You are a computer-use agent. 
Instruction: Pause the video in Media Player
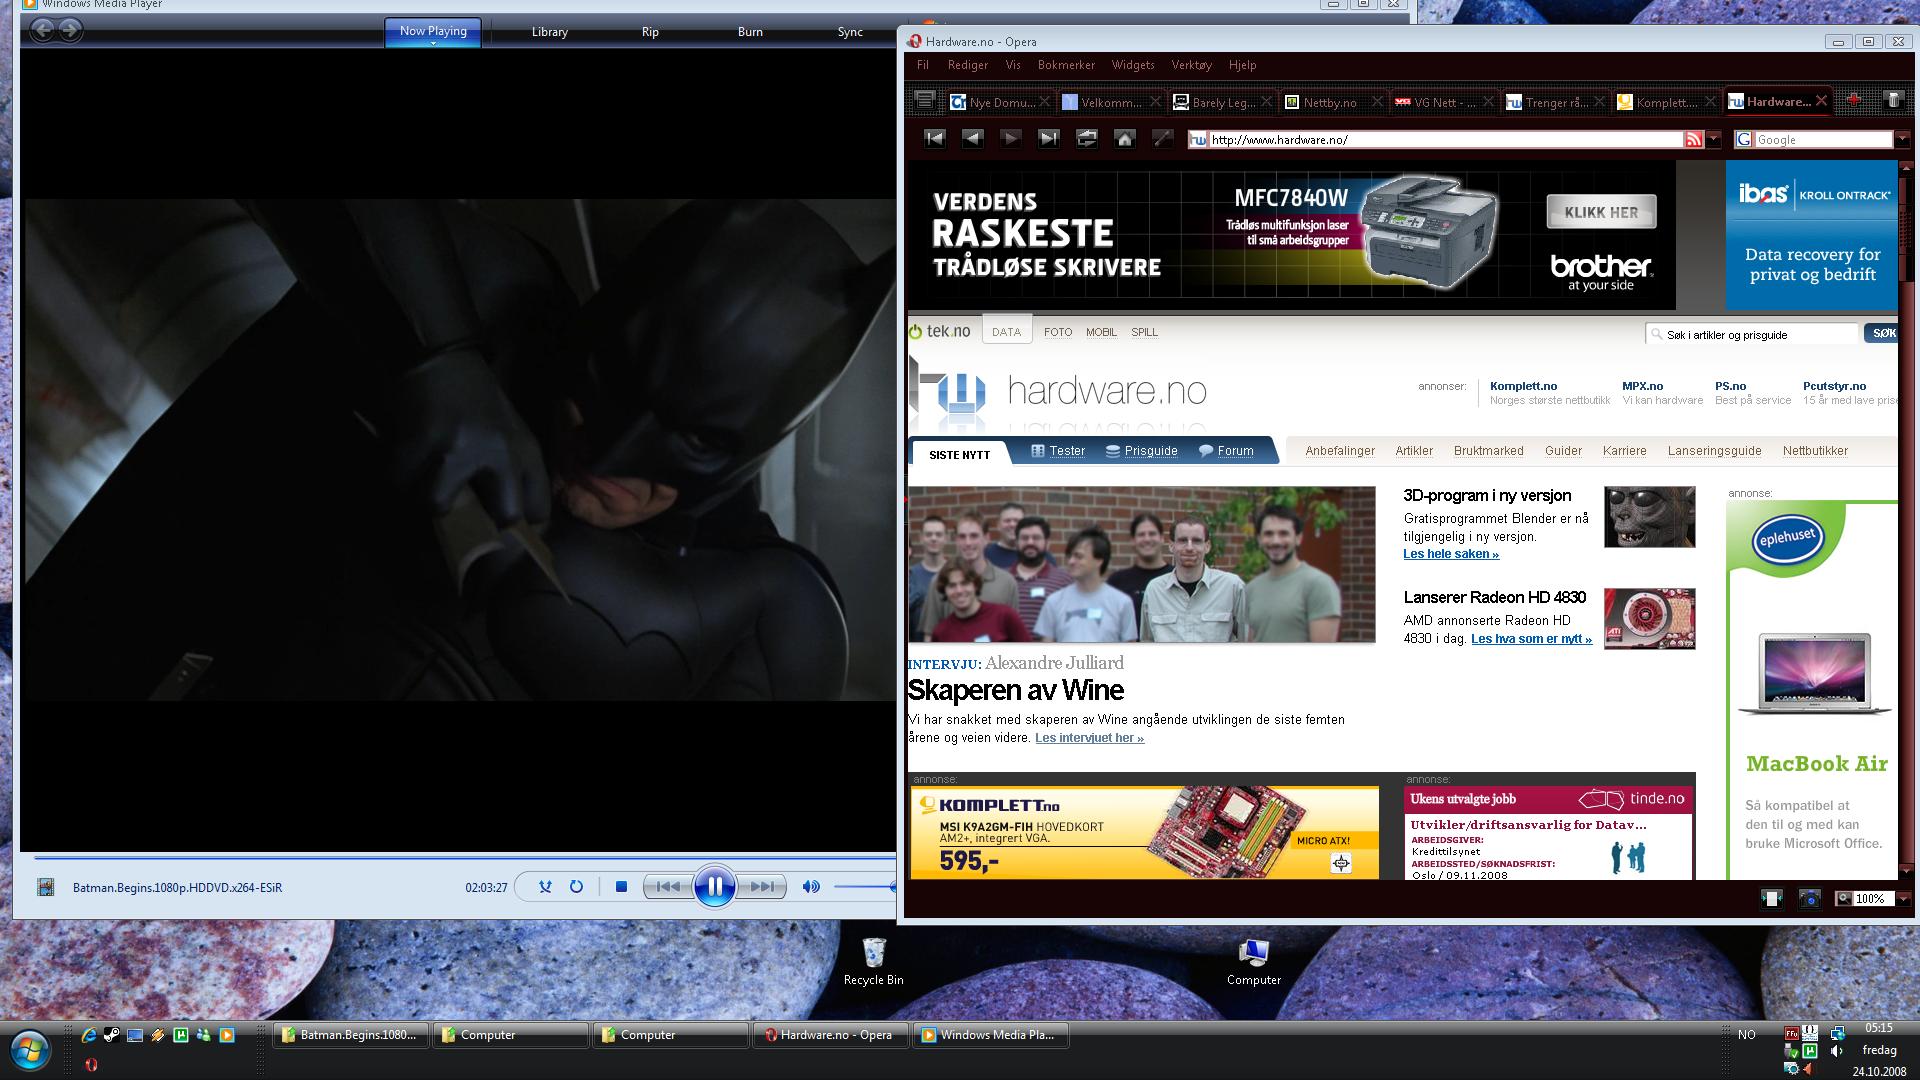point(715,886)
